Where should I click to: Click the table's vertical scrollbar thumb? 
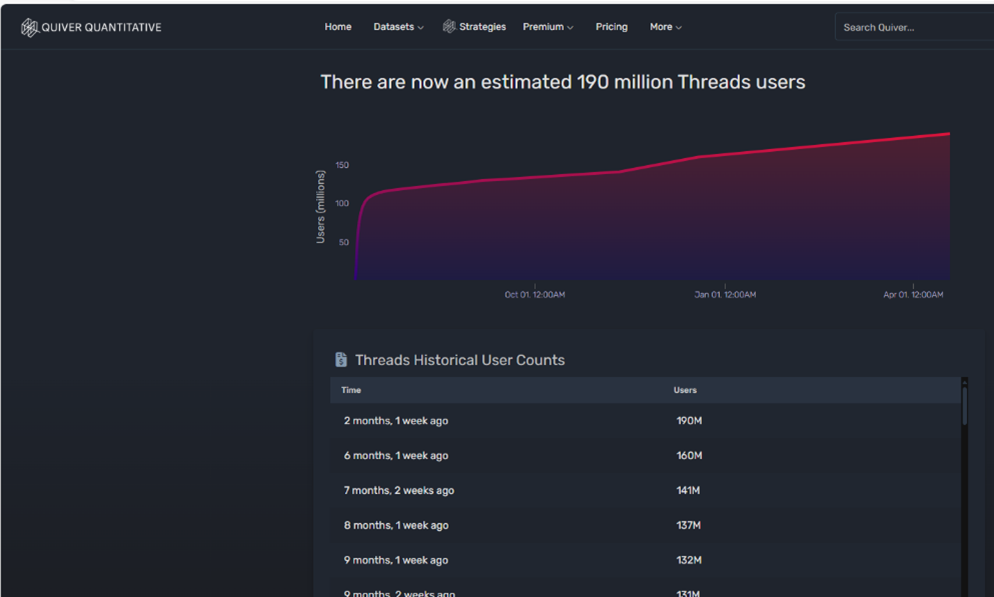[x=965, y=406]
